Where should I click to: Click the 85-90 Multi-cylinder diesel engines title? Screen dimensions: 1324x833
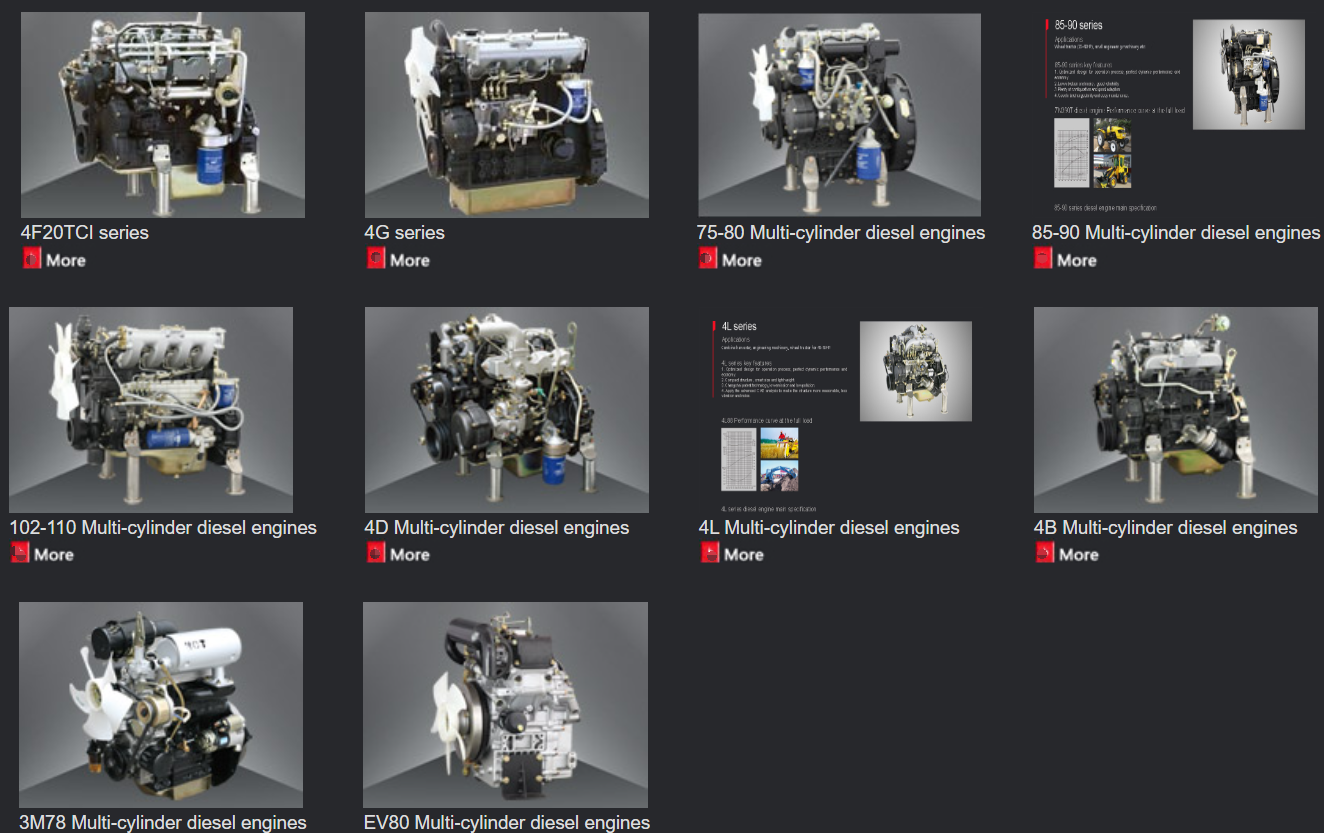[x=1176, y=233]
